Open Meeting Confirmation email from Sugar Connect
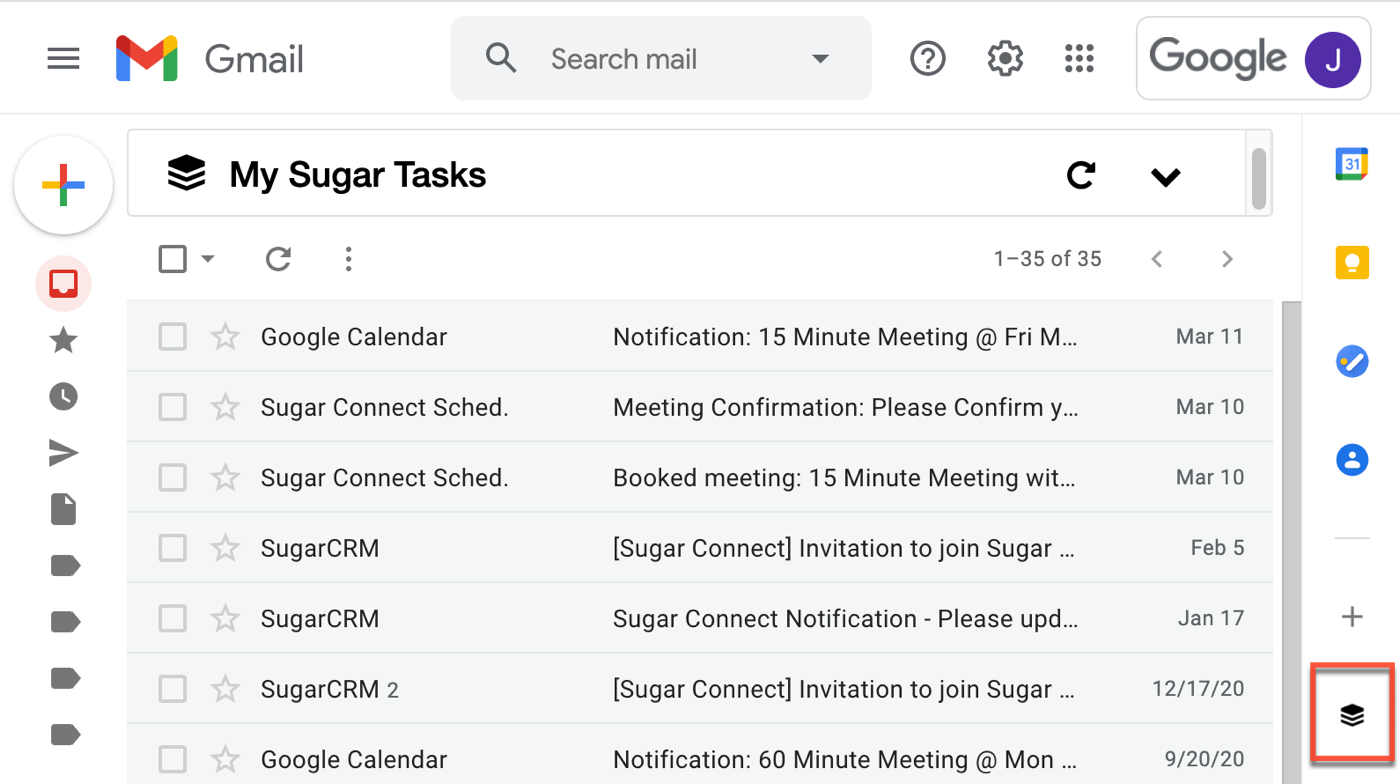Screen dimensions: 1400x784 (x=844, y=407)
